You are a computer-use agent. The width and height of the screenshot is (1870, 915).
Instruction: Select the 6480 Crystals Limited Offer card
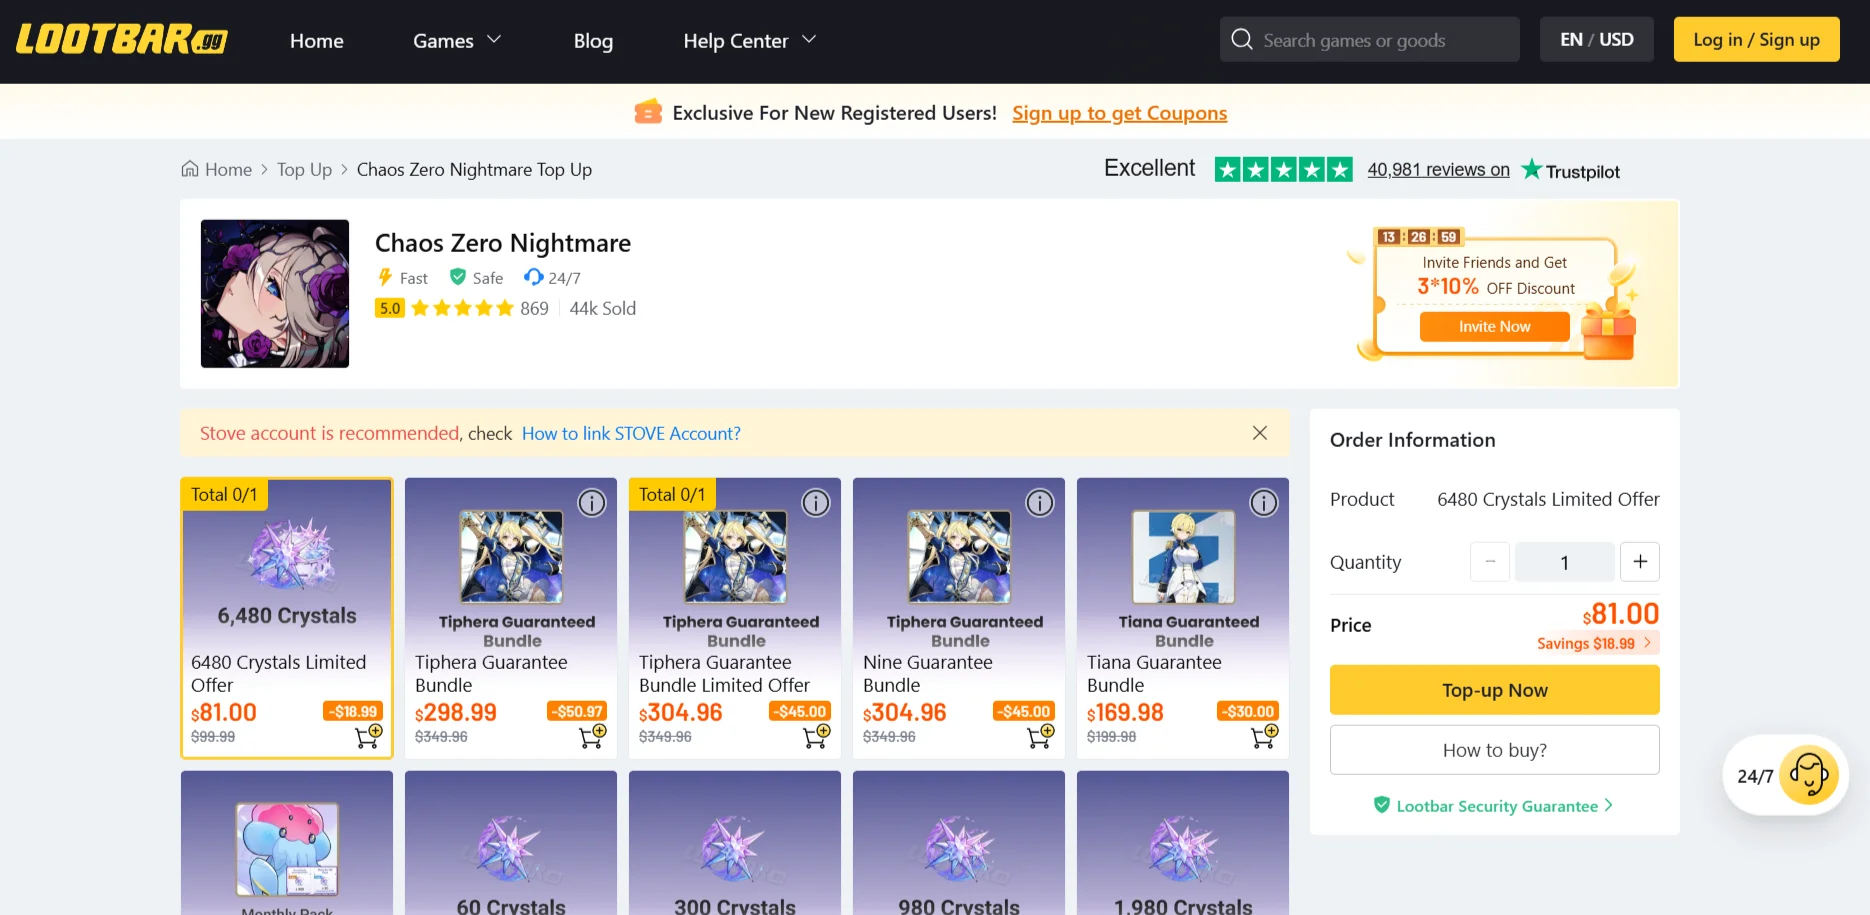[286, 618]
